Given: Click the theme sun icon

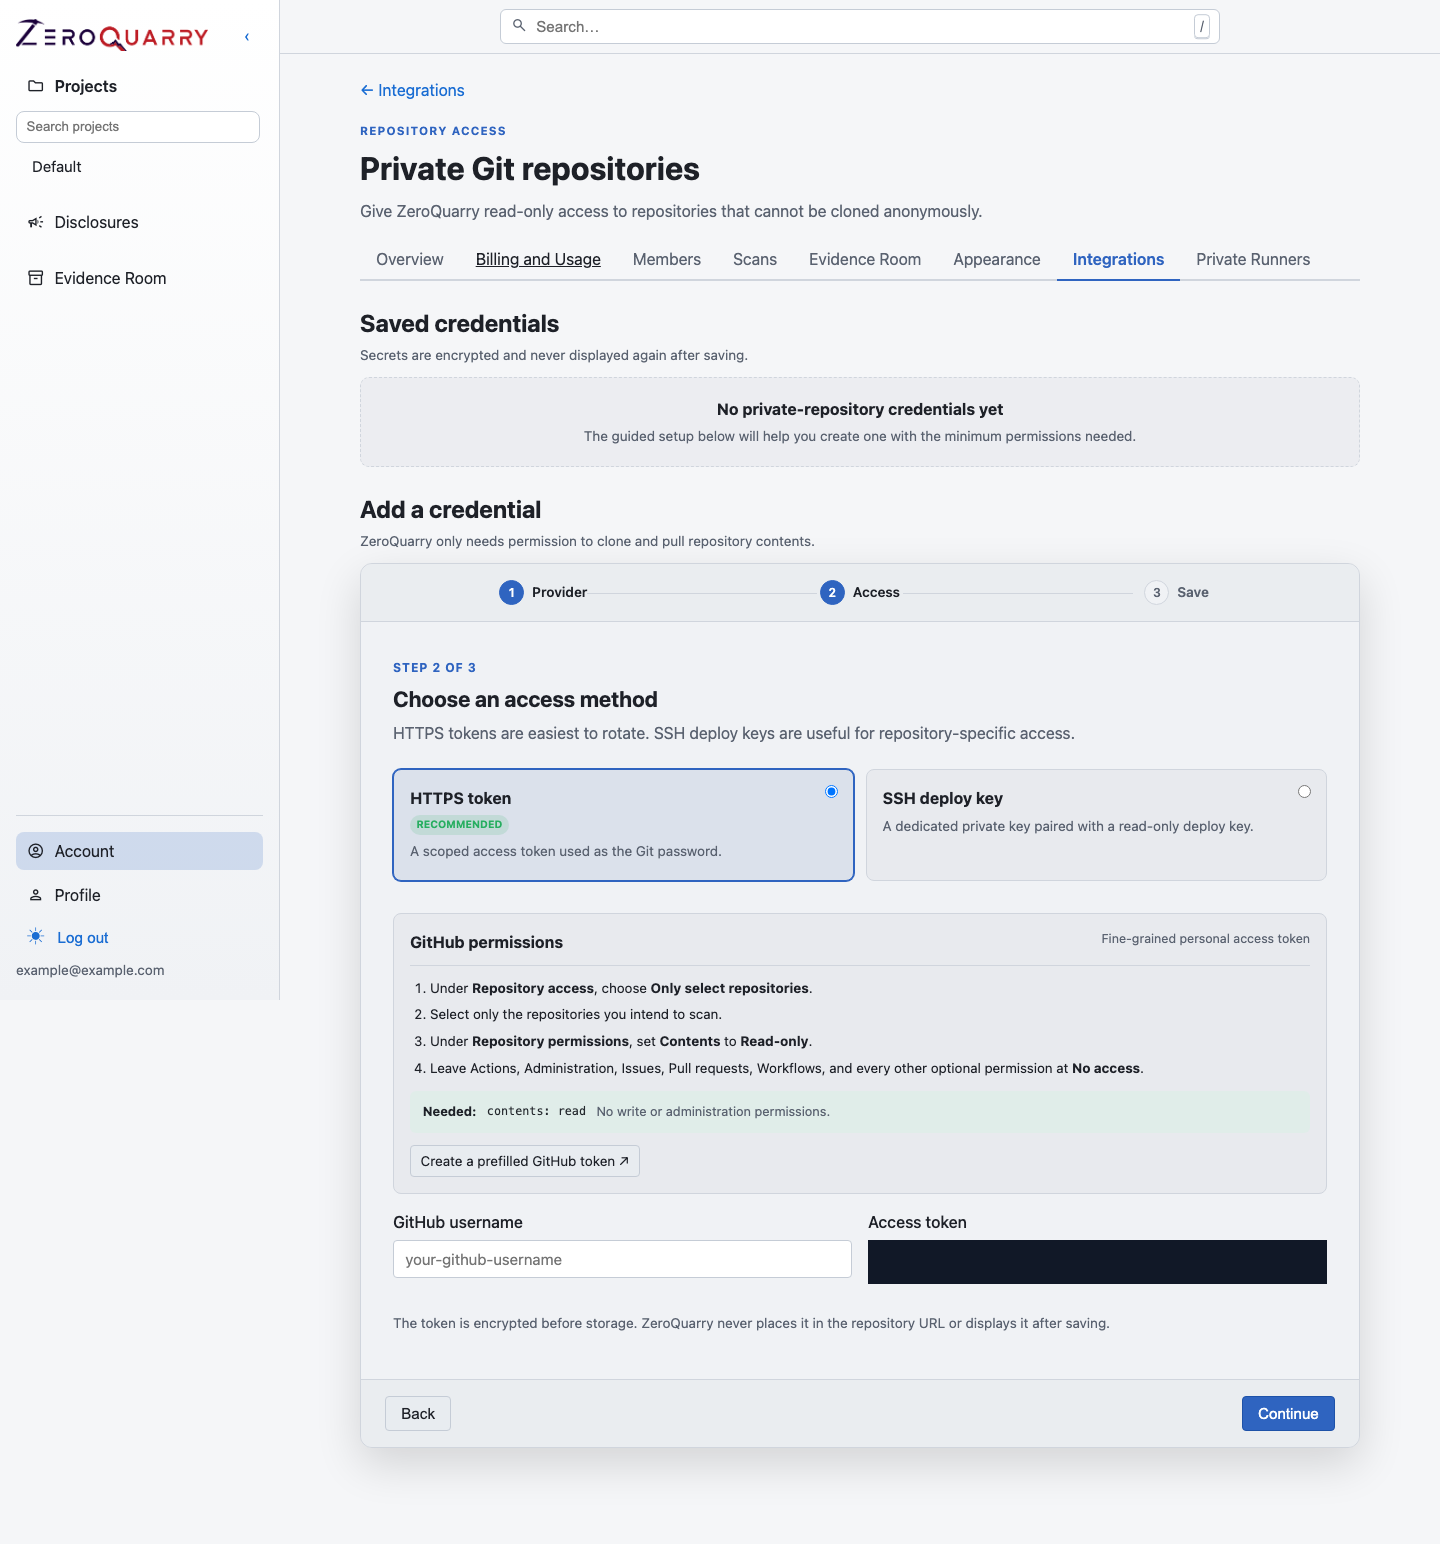Looking at the screenshot, I should (36, 937).
